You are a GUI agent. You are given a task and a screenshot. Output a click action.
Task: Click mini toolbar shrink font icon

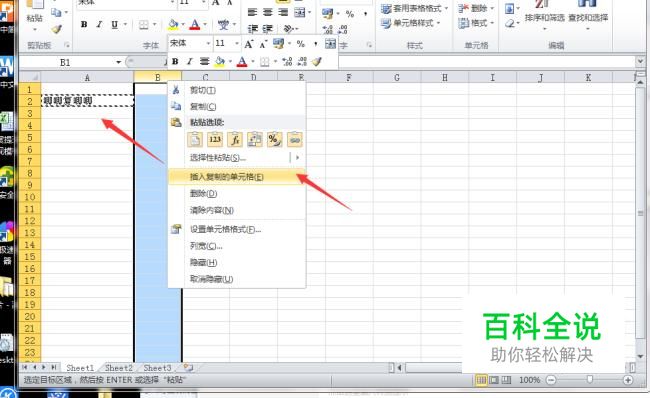[x=263, y=44]
